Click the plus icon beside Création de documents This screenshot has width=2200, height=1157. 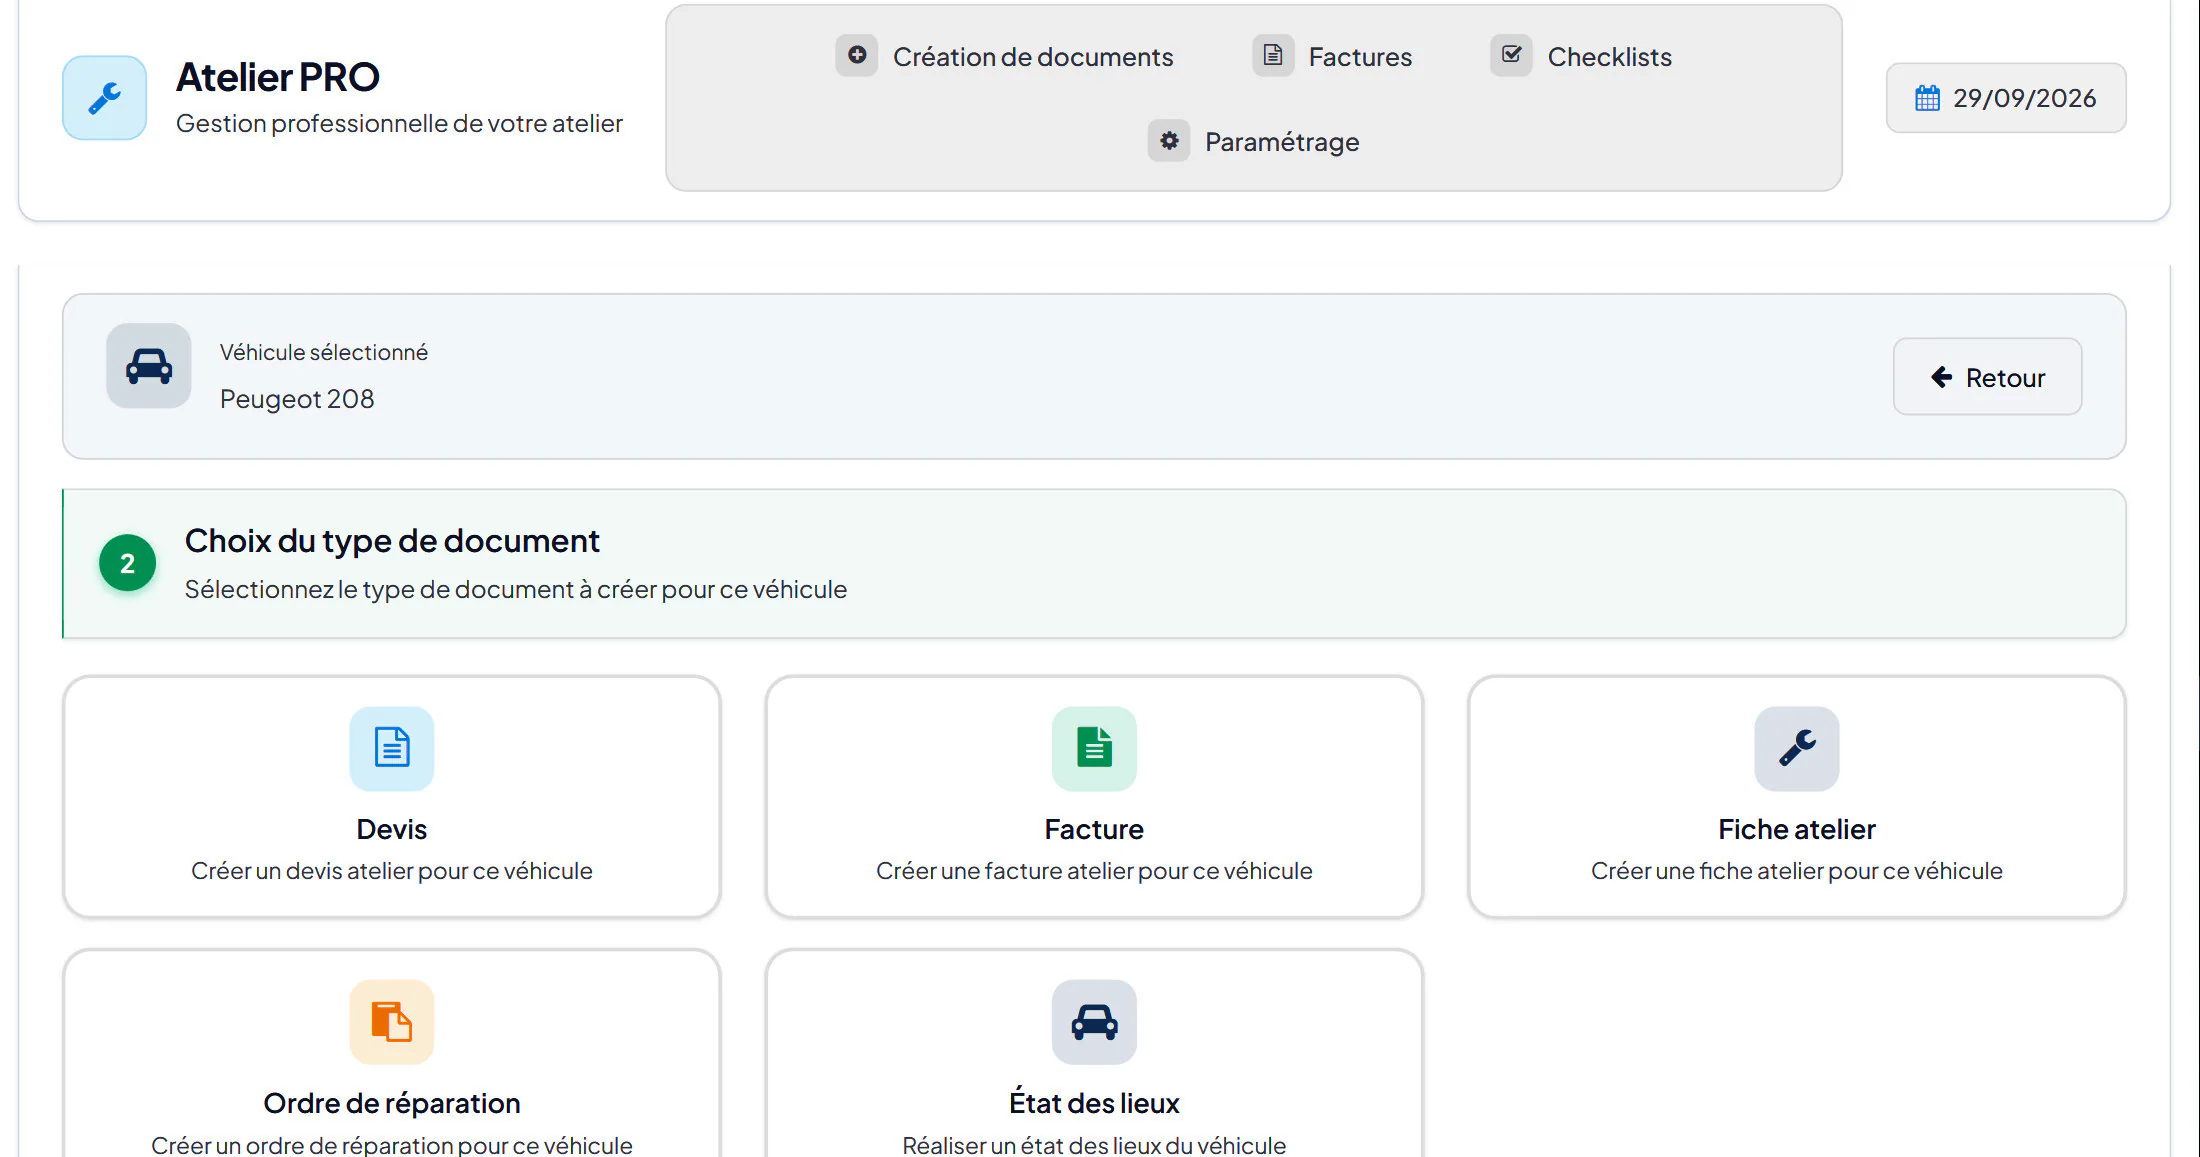pos(857,55)
